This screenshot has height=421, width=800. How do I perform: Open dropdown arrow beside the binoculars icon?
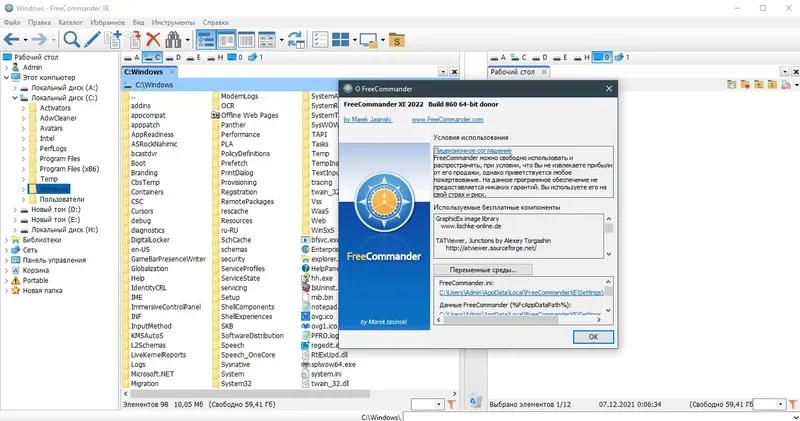click(188, 40)
